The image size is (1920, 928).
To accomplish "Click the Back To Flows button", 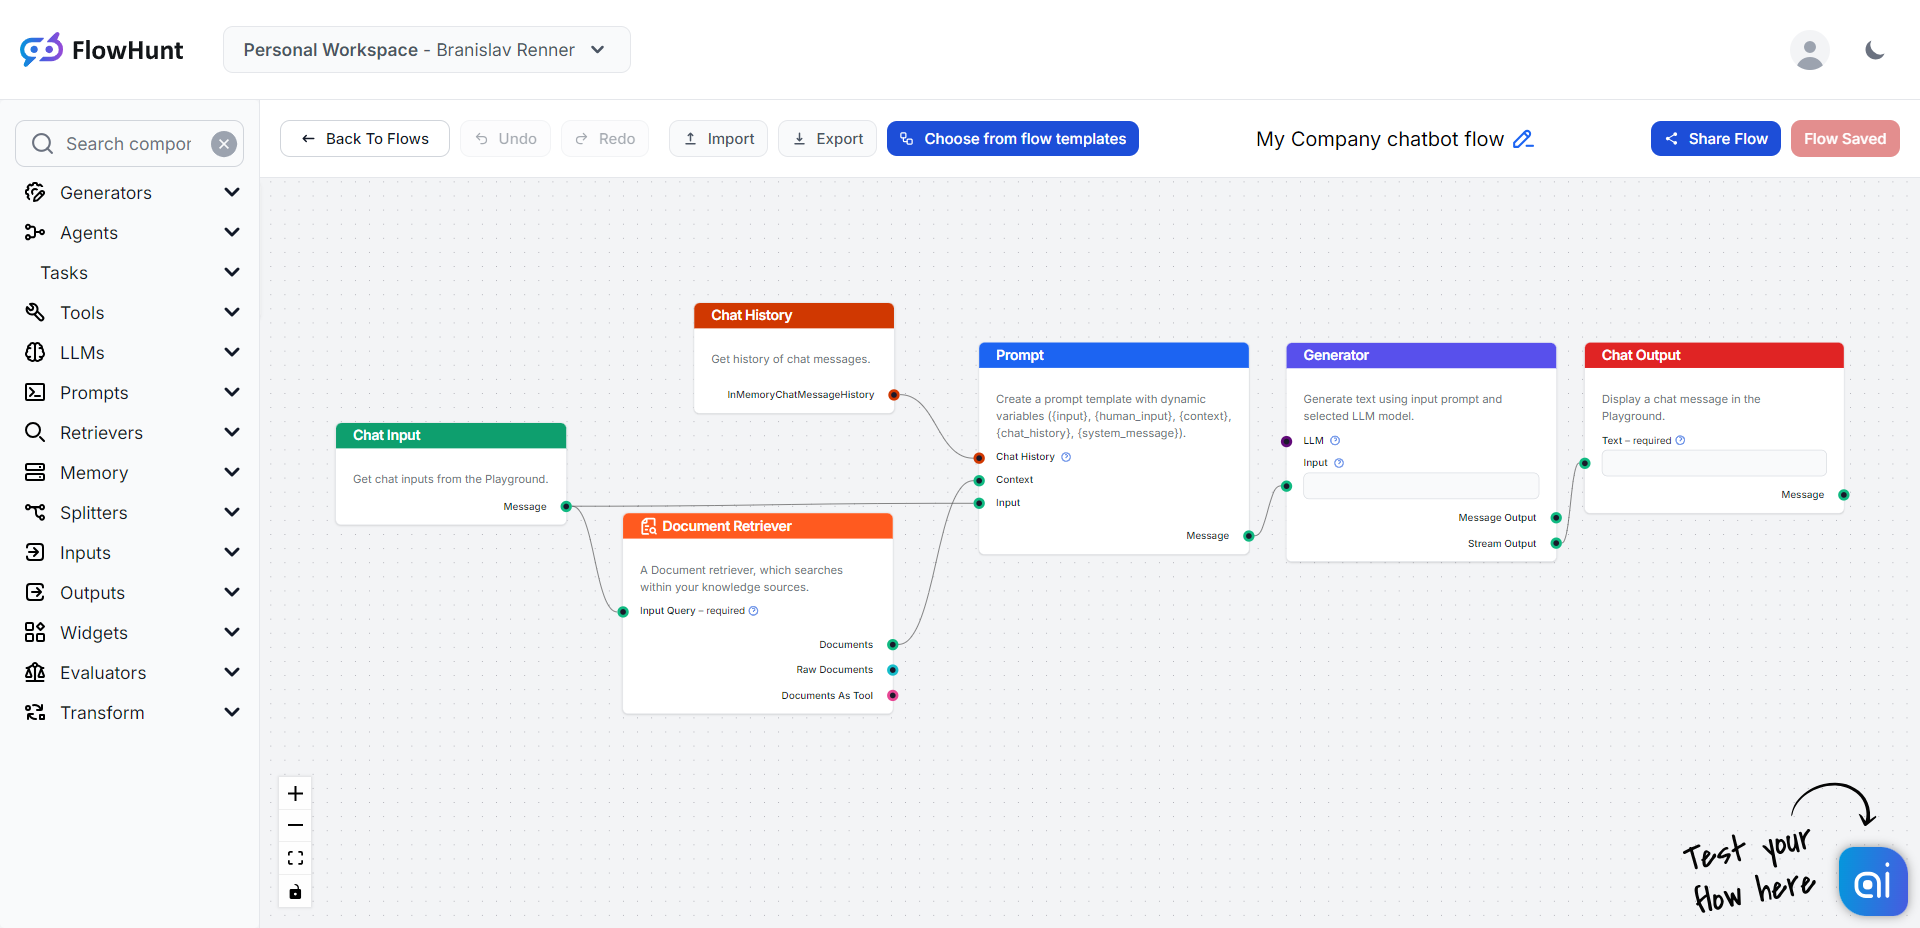I will point(365,139).
